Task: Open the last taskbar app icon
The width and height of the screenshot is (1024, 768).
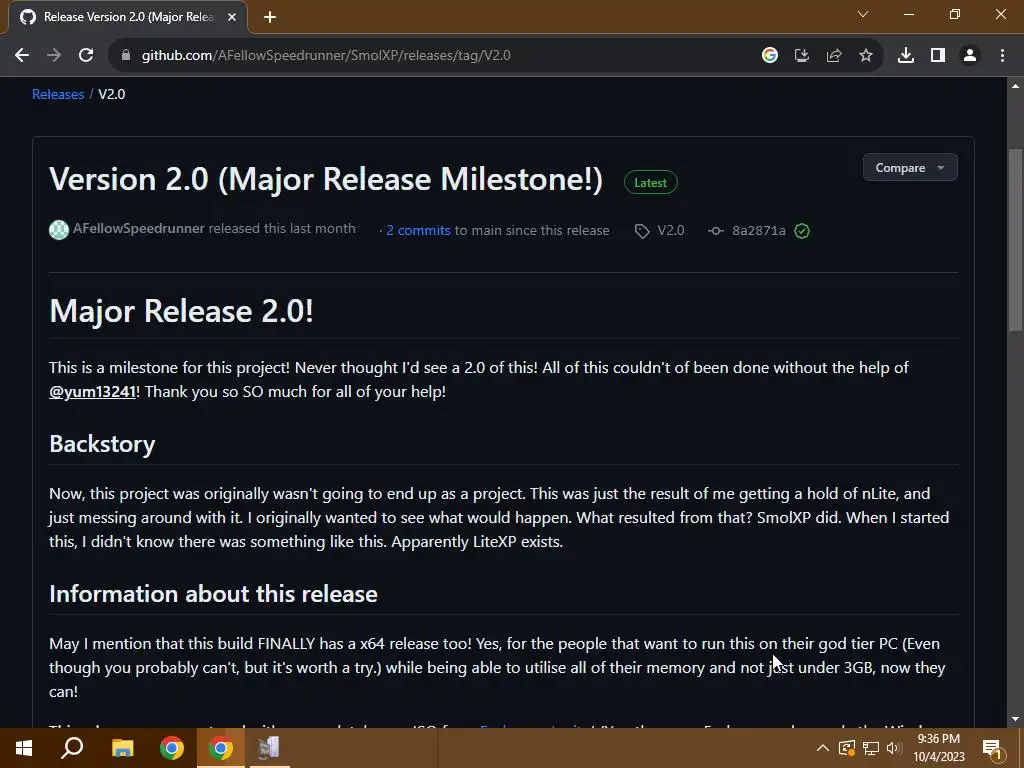Action: pyautogui.click(x=269, y=748)
